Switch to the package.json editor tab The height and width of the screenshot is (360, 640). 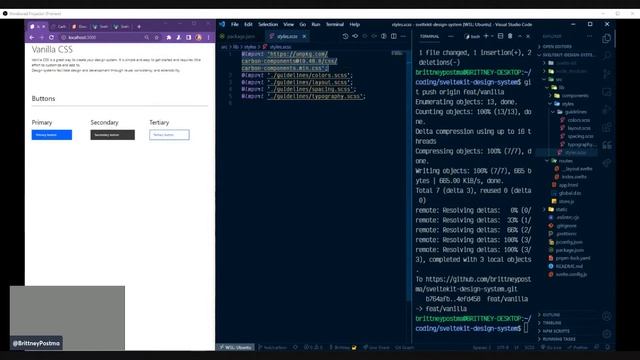(240, 36)
